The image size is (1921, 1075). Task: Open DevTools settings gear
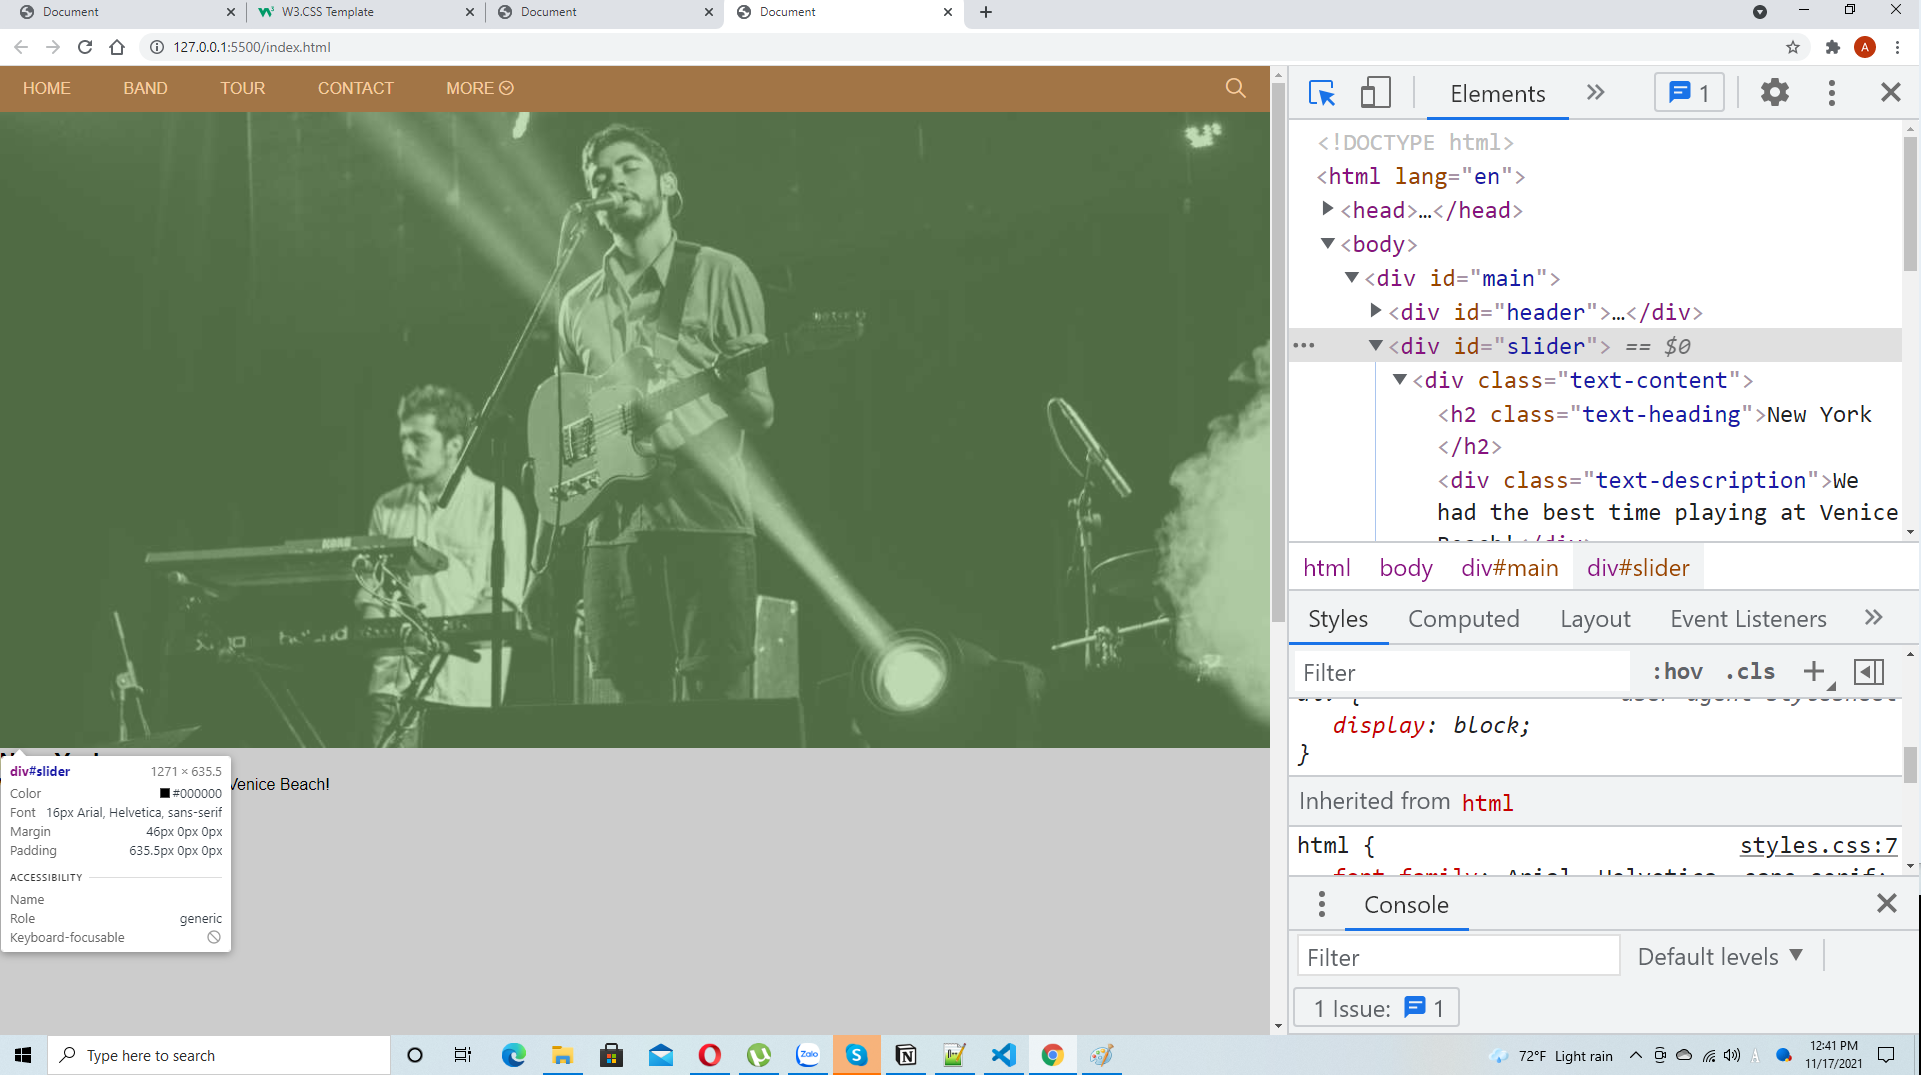coord(1774,93)
